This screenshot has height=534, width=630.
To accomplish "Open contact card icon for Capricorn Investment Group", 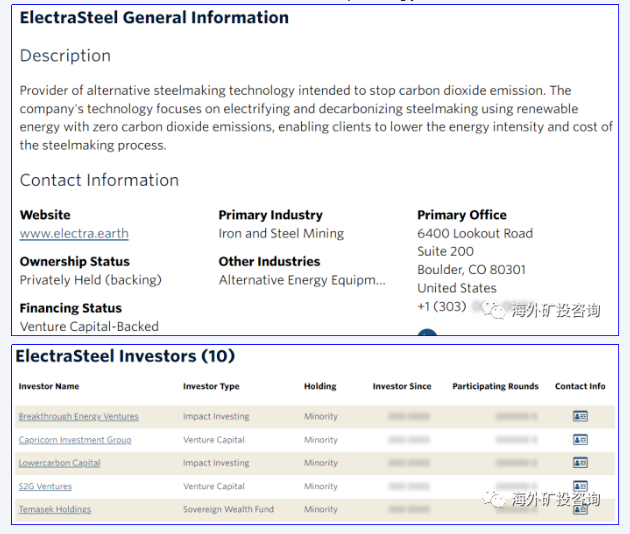I will pyautogui.click(x=580, y=440).
